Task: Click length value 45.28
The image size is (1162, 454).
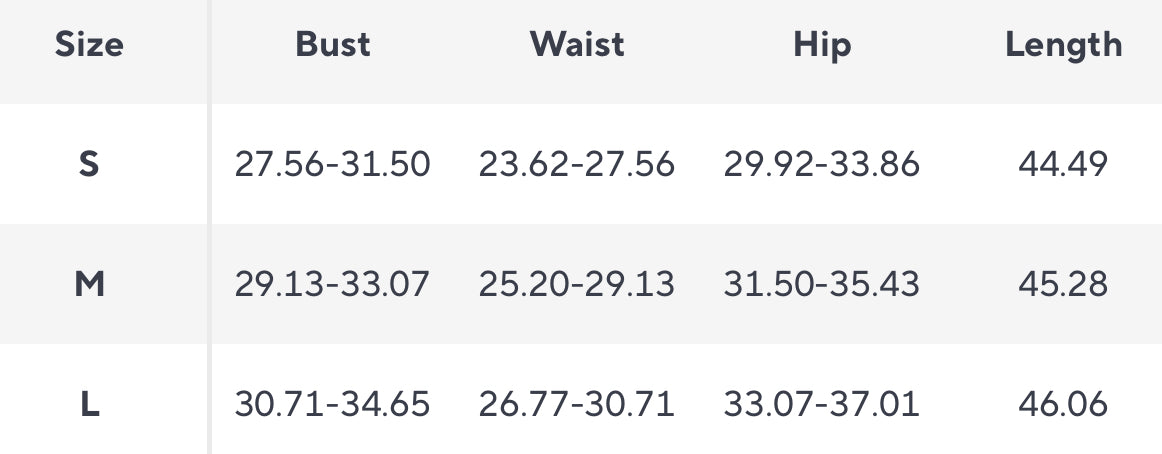Action: (x=1063, y=285)
